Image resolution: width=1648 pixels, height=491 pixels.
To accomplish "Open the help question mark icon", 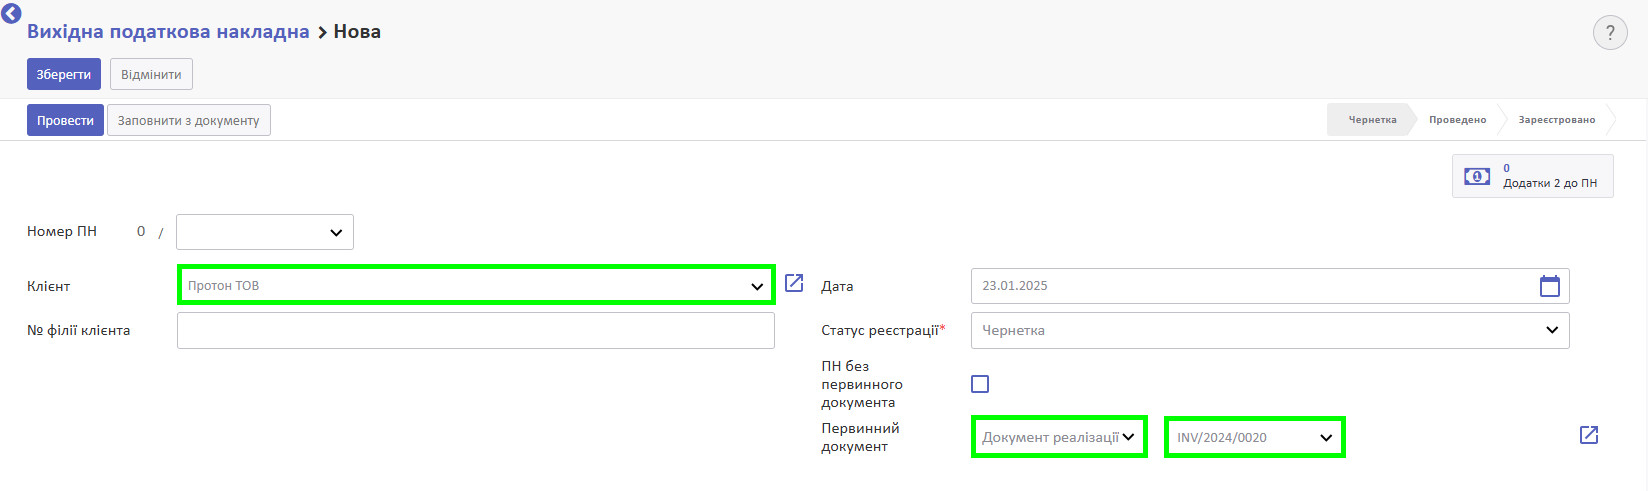I will tap(1610, 33).
